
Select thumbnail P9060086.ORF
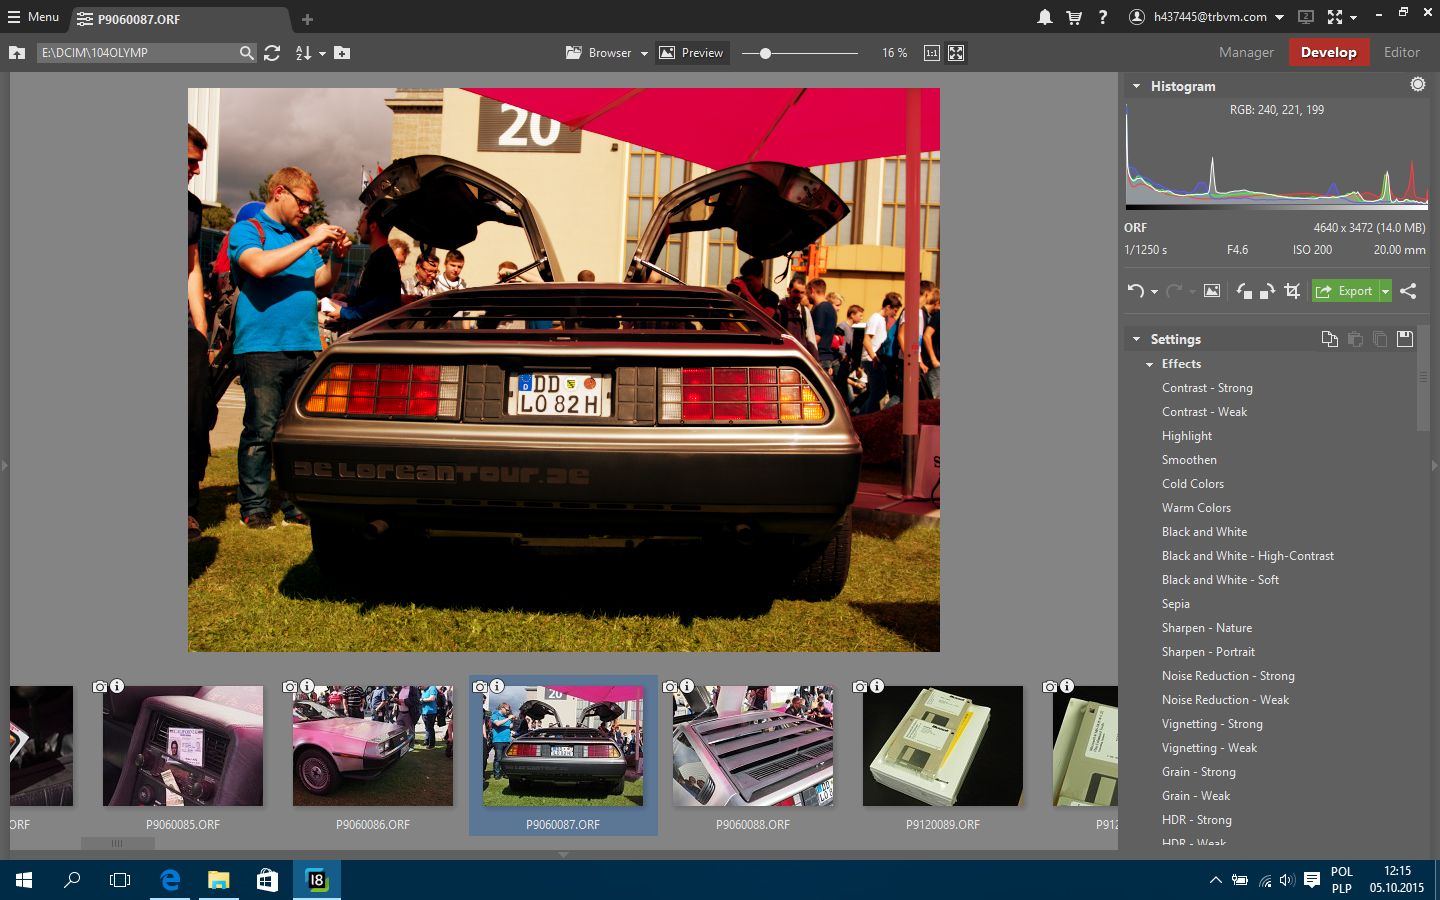(373, 746)
